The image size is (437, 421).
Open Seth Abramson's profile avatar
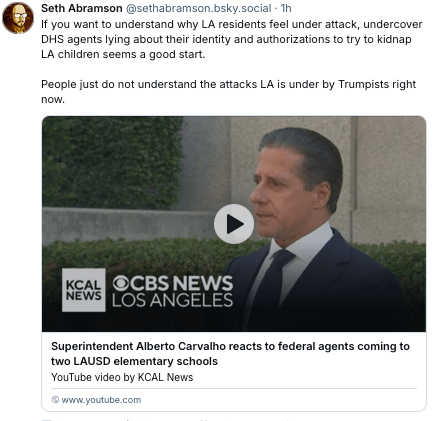click(x=18, y=18)
